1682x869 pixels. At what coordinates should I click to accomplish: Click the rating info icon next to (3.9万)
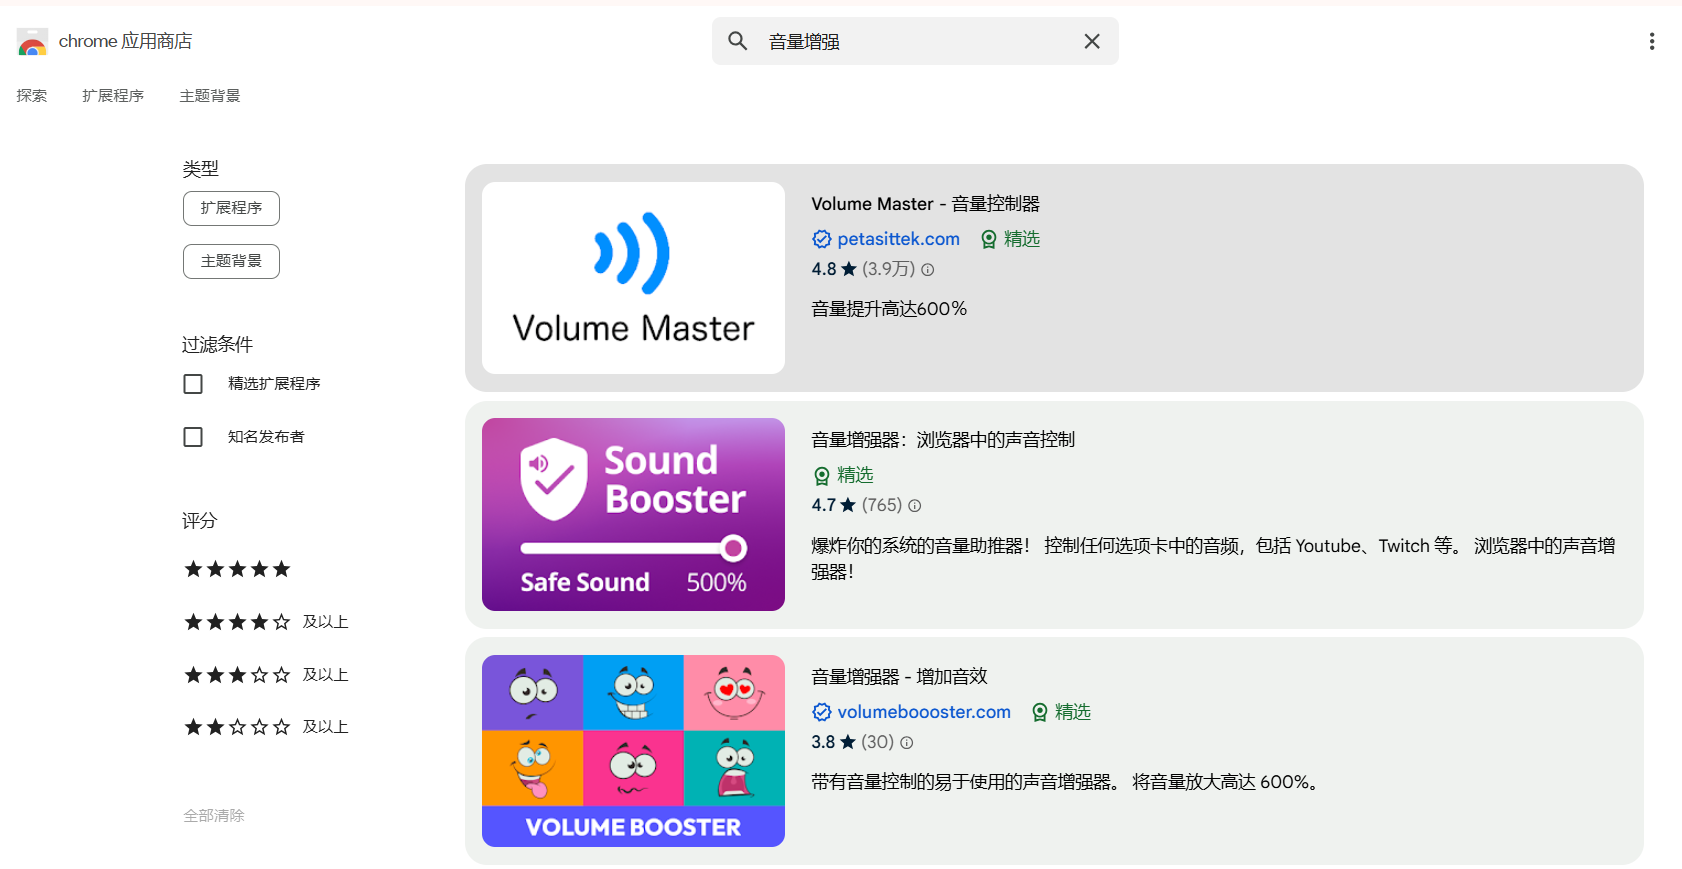(927, 270)
